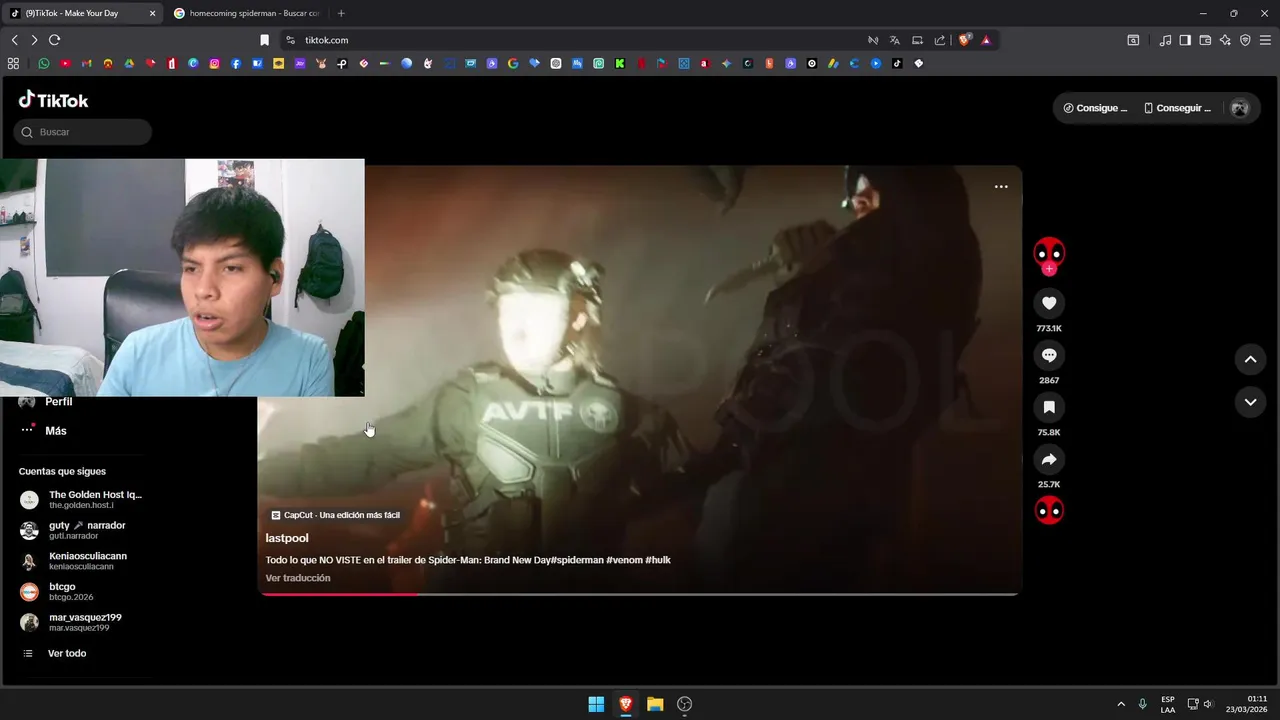Click the OBS Studio taskbar icon
The height and width of the screenshot is (720, 1280).
[x=685, y=704]
